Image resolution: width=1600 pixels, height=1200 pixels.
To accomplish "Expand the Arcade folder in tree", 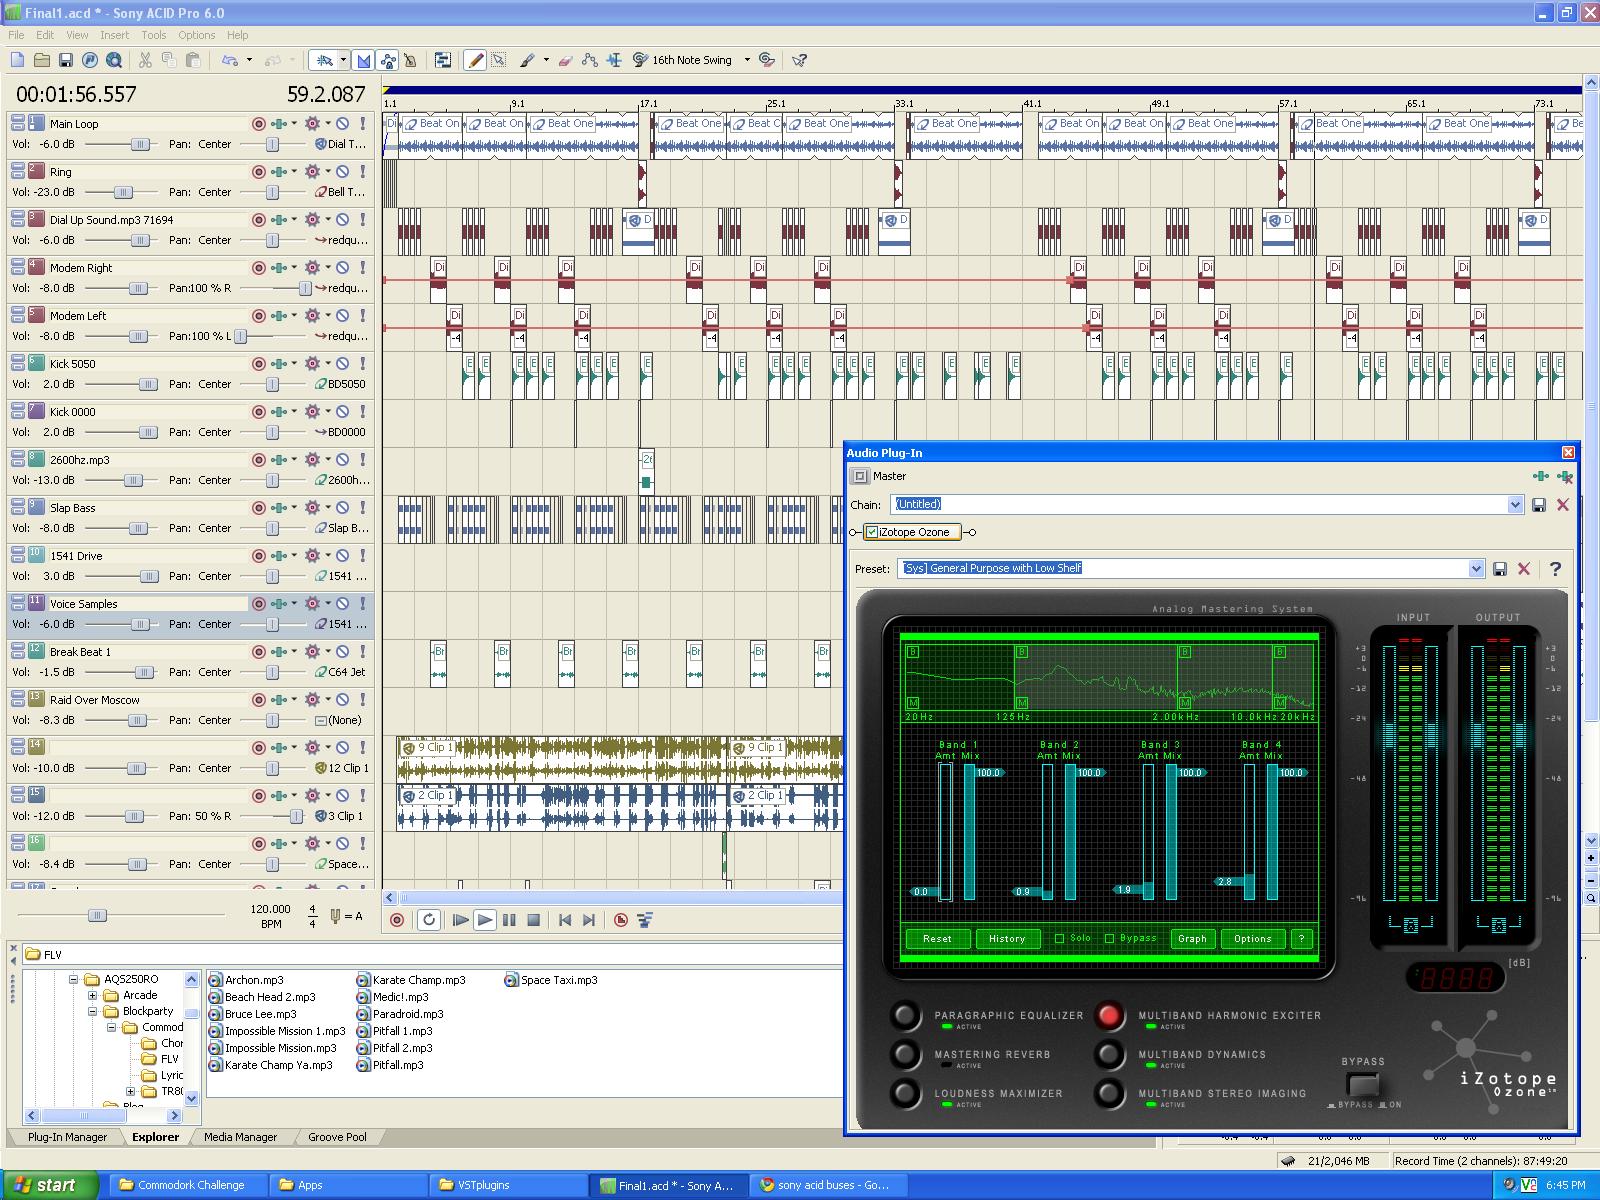I will tap(92, 995).
